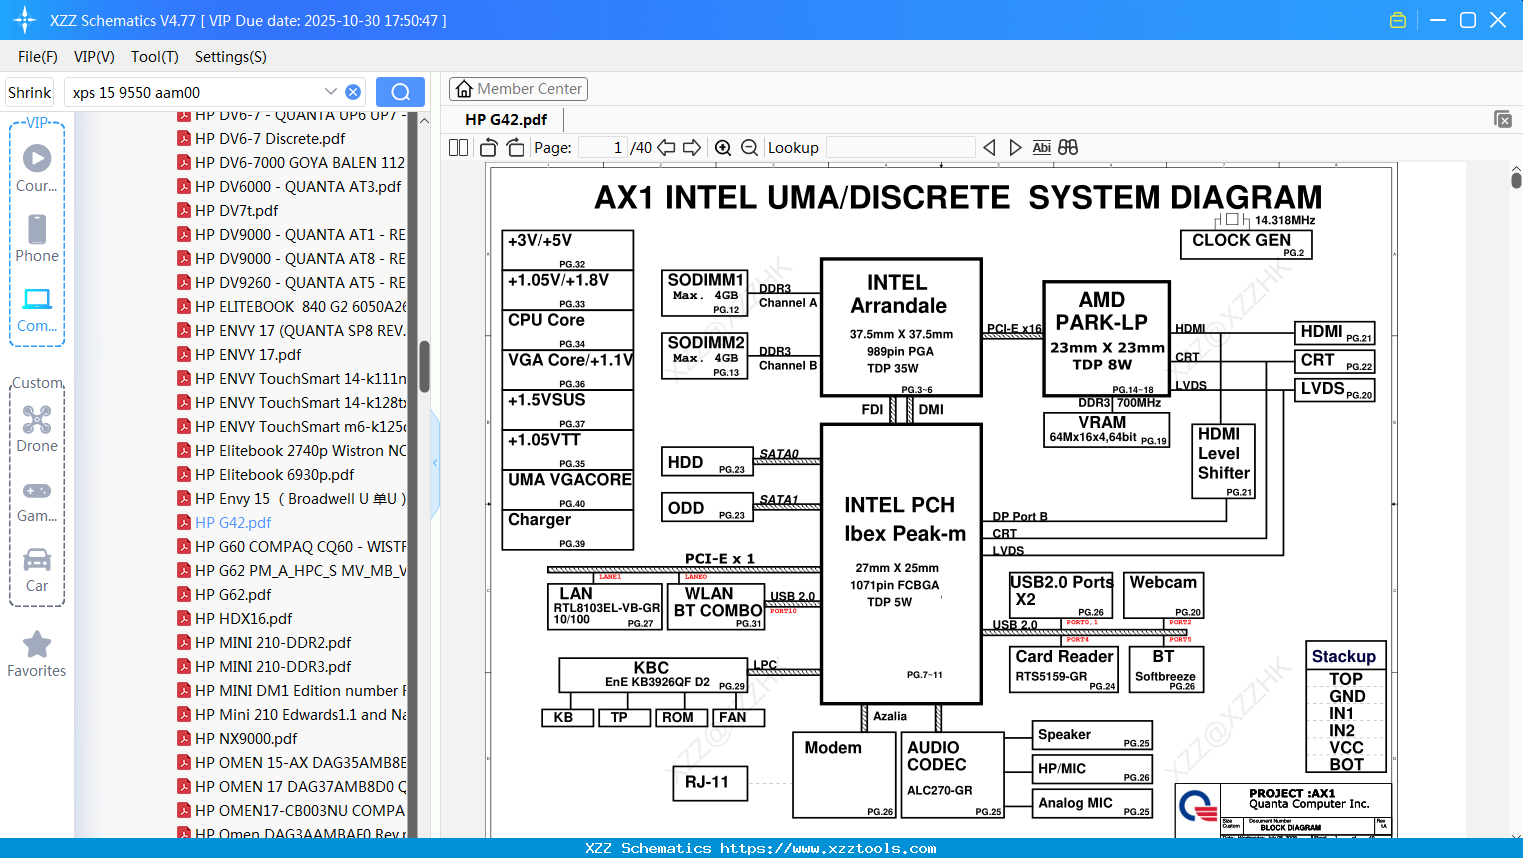The image size is (1523, 858).
Task: Open the Drone category
Action: click(x=37, y=429)
